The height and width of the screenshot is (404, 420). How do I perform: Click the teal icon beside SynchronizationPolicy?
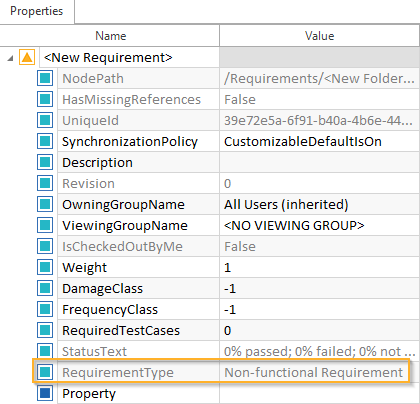click(x=45, y=141)
